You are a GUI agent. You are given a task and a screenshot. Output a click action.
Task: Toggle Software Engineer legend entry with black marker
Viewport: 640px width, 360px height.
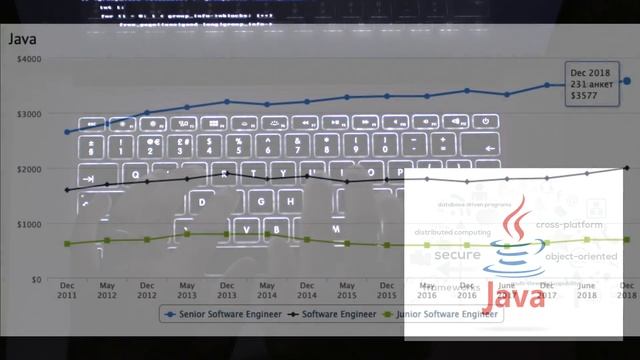tap(332, 314)
